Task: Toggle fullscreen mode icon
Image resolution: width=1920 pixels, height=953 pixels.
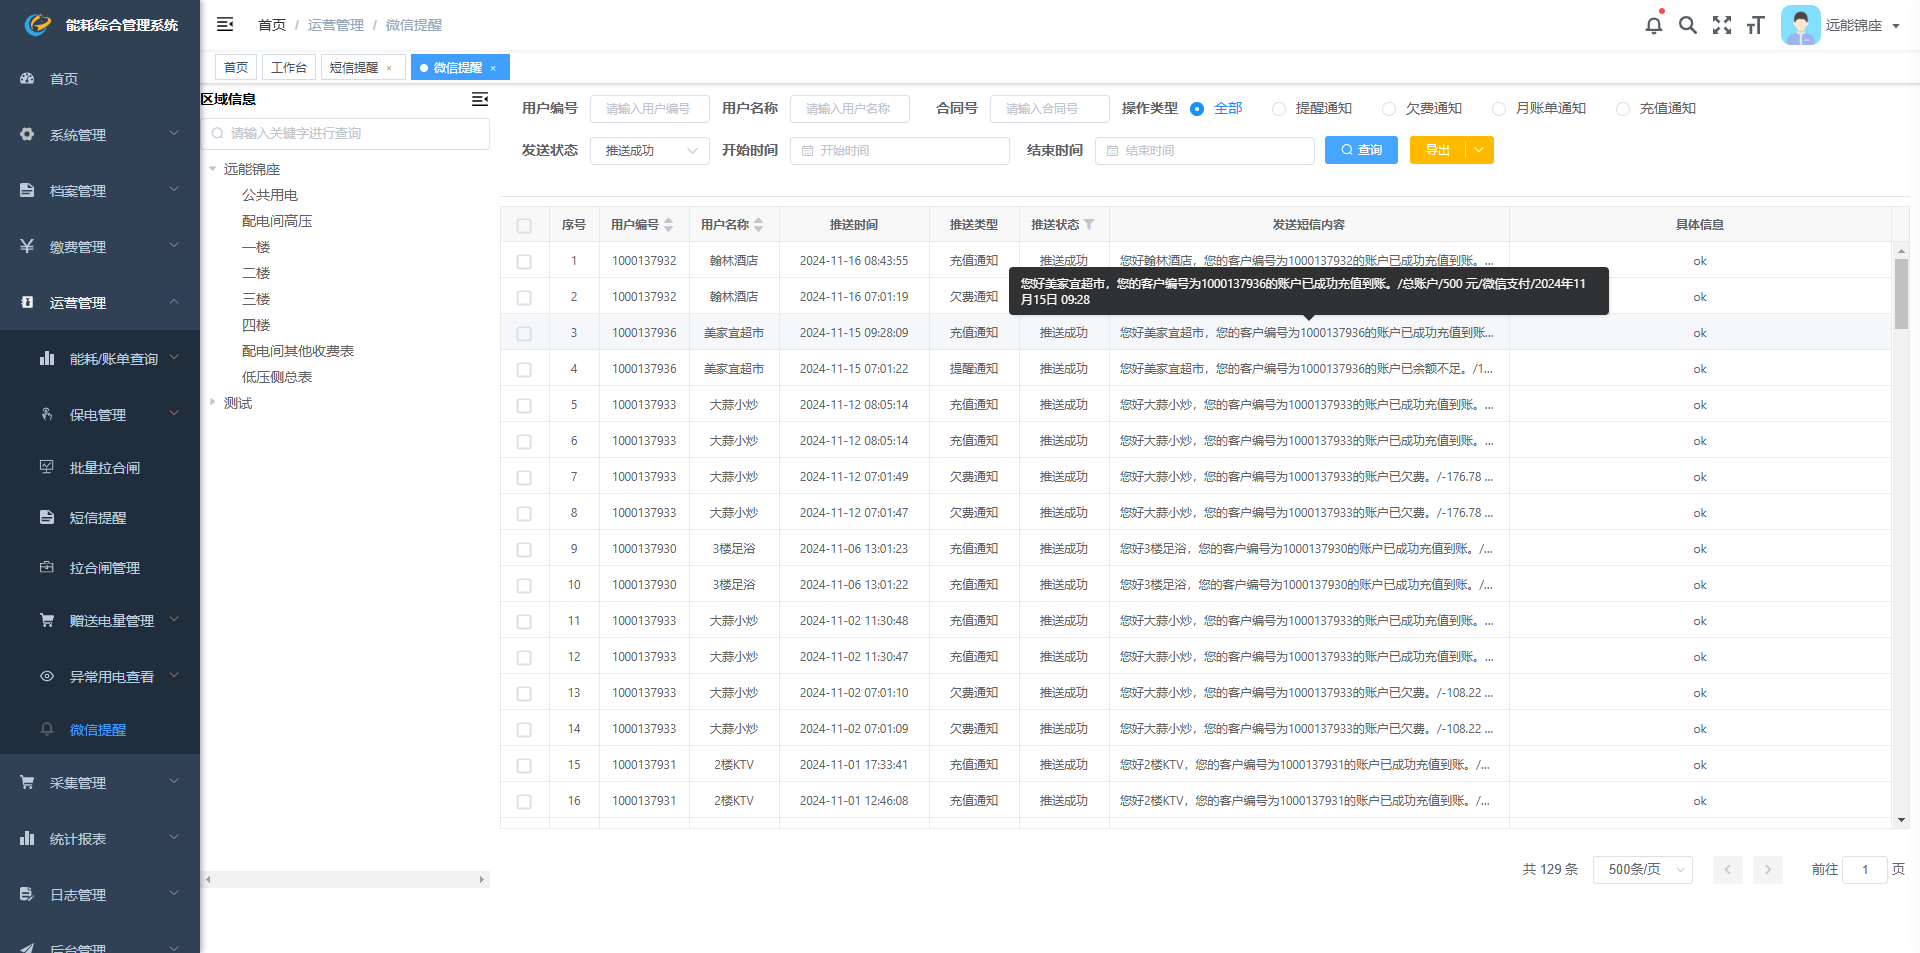Action: click(1721, 25)
